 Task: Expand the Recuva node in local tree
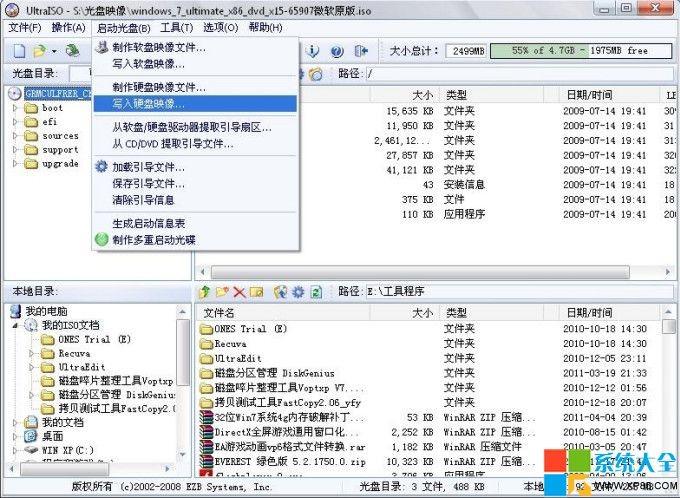(31, 354)
